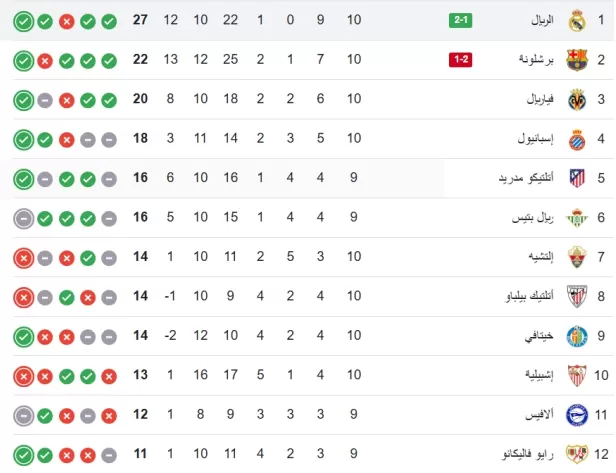Click the Real Madrid club crest
The width and height of the screenshot is (616, 473).
tap(576, 20)
